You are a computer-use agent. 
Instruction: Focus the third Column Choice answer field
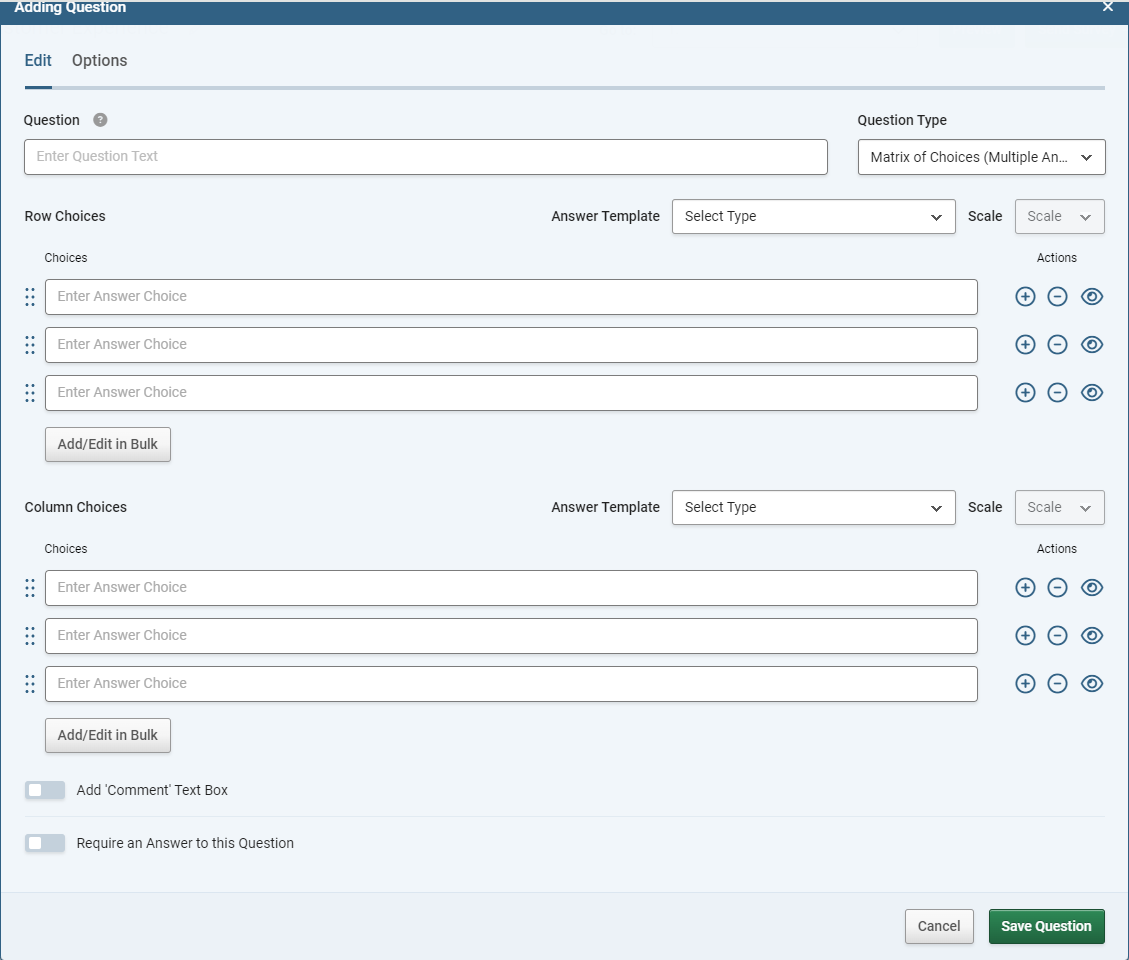(511, 683)
